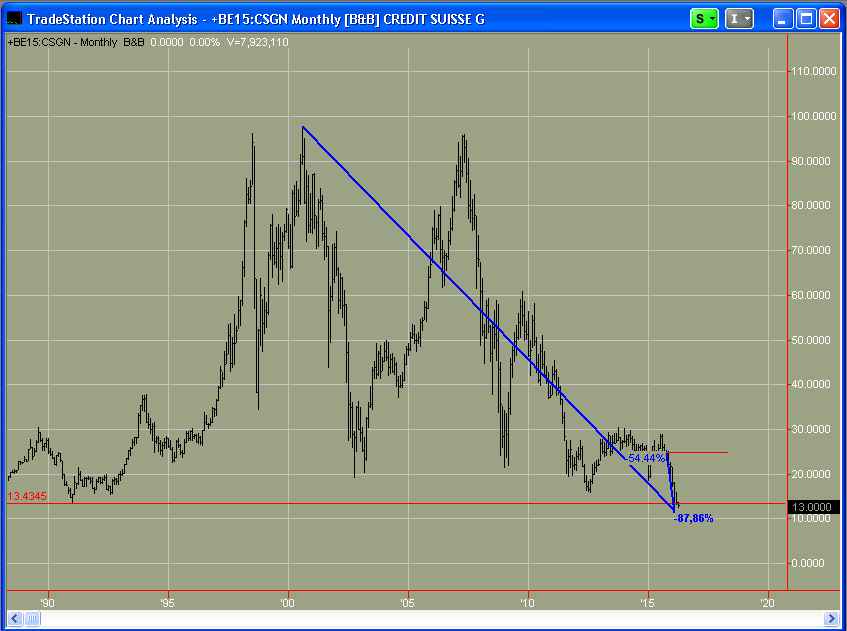Screen dimensions: 847x631
Task: Click the 0.0000 net change value in status line
Action: pyautogui.click(x=167, y=42)
